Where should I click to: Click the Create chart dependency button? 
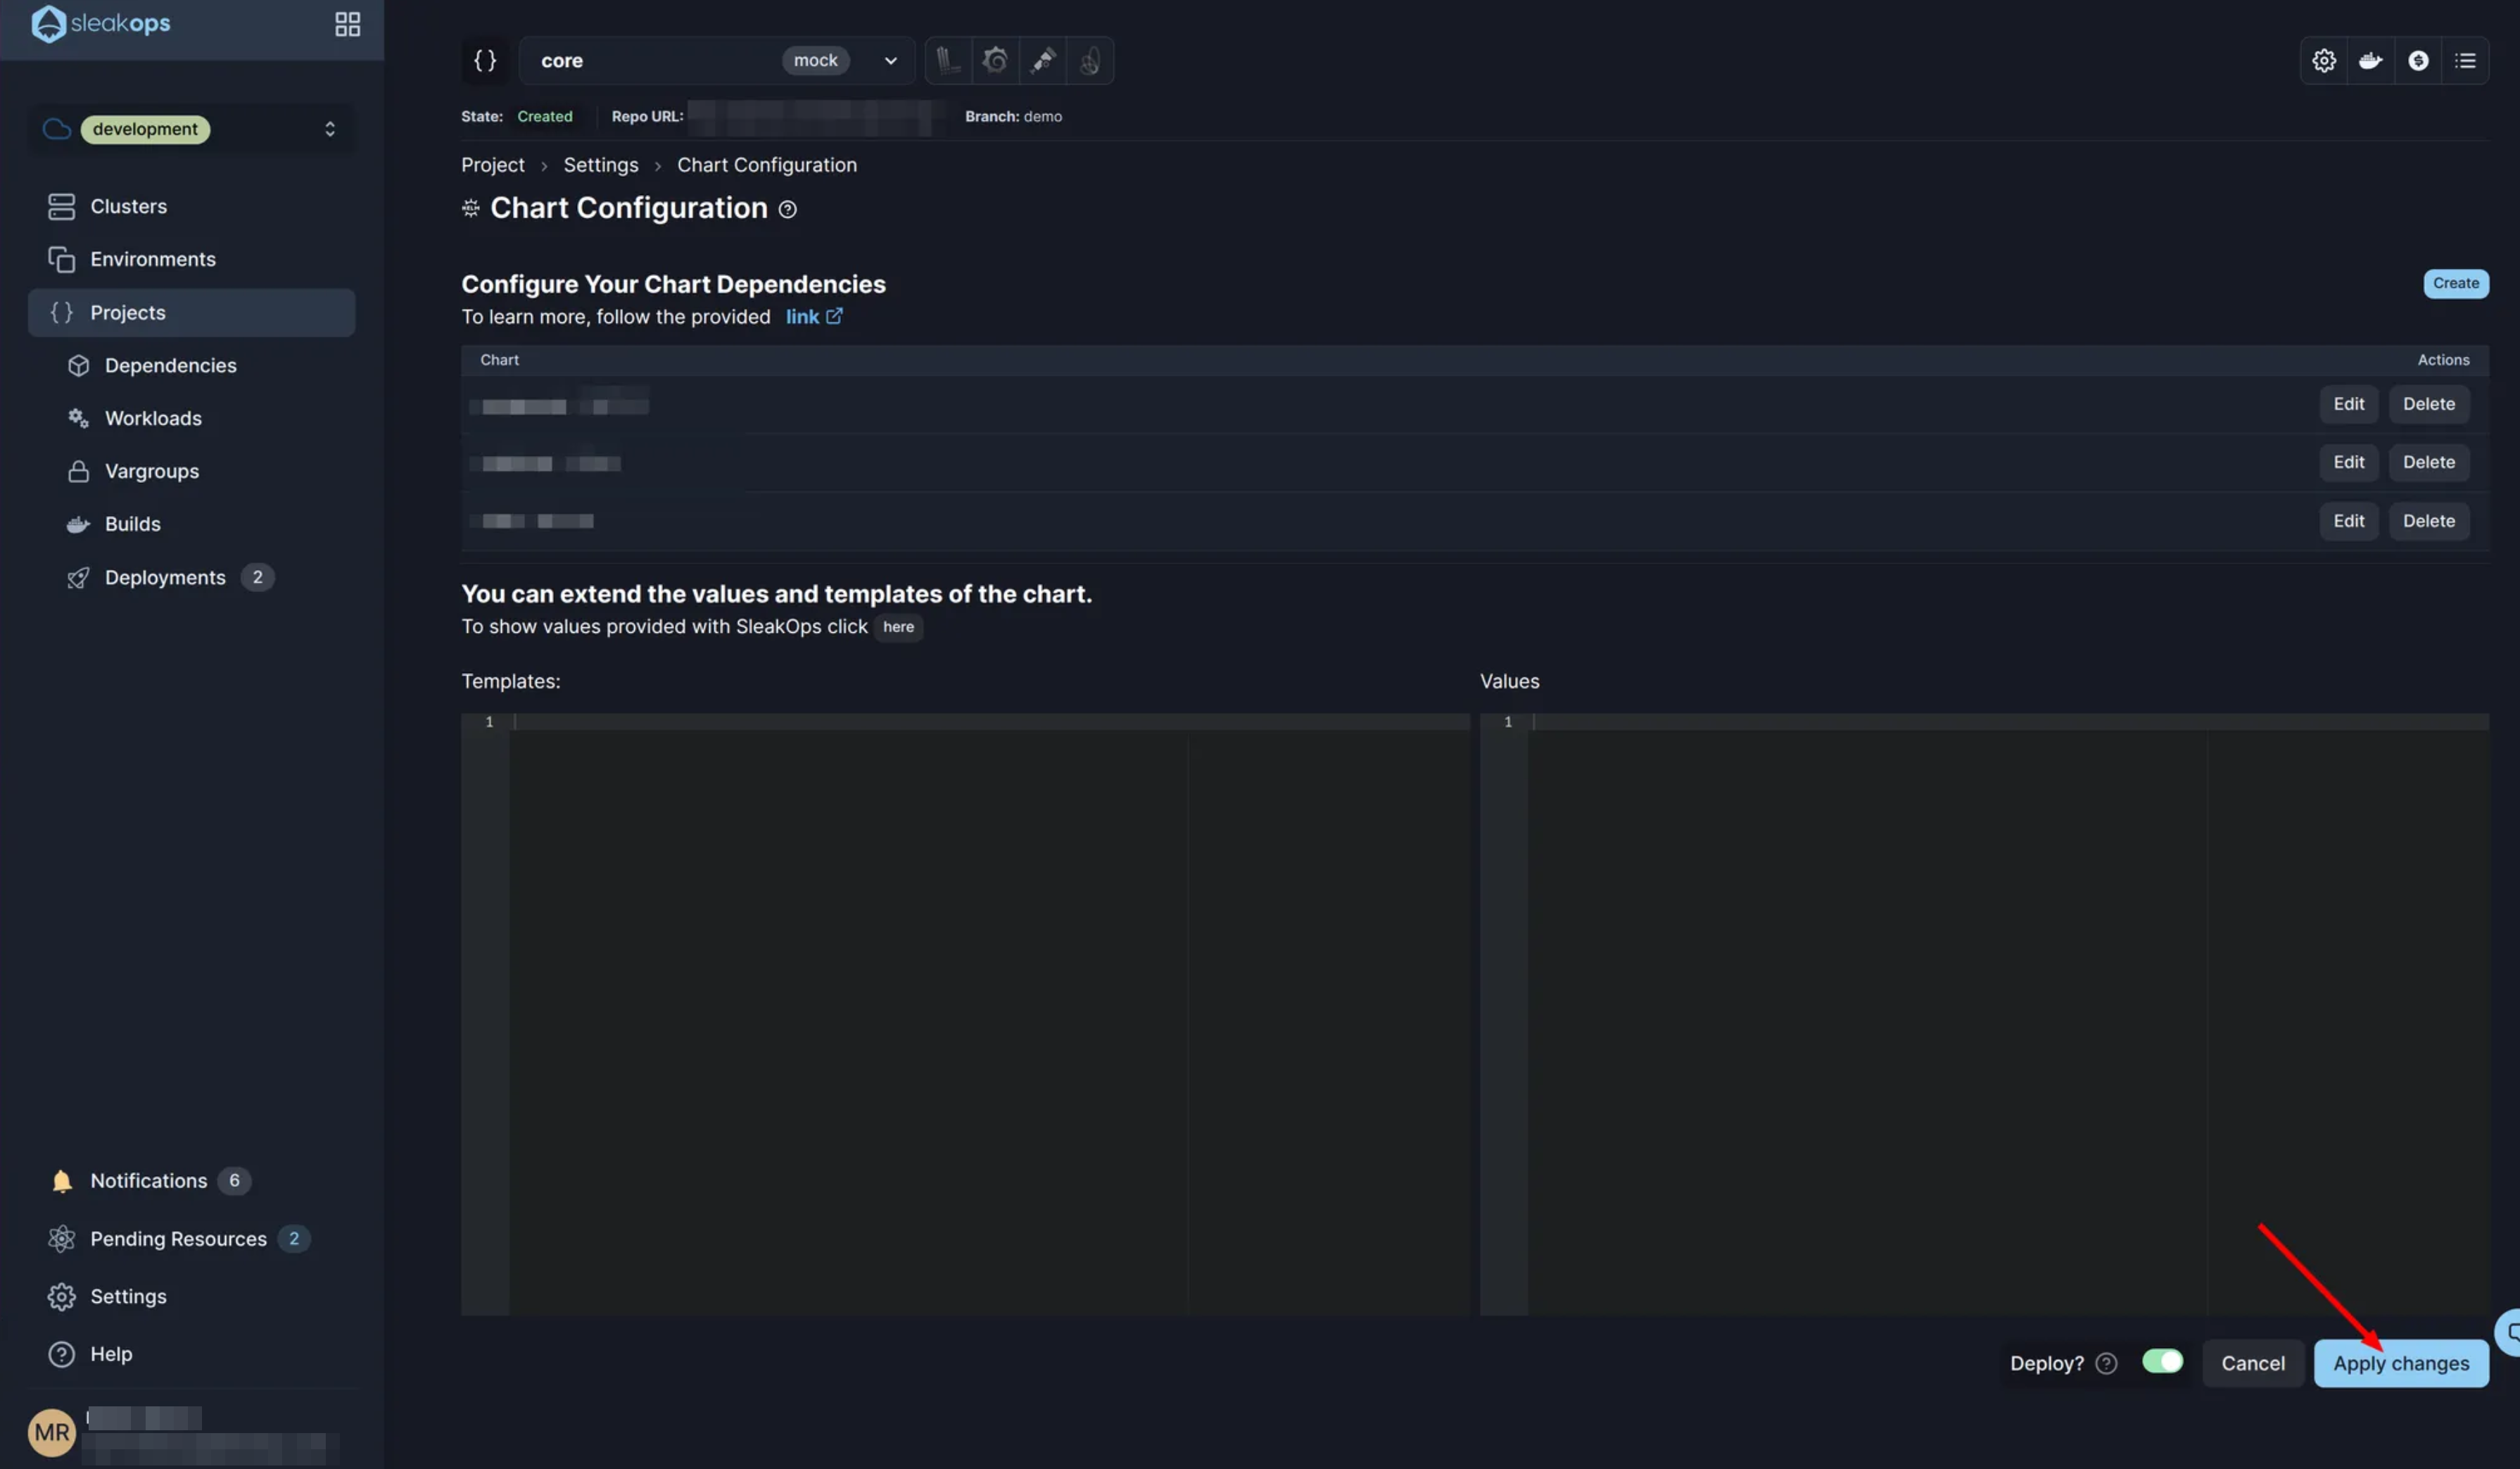[2455, 283]
